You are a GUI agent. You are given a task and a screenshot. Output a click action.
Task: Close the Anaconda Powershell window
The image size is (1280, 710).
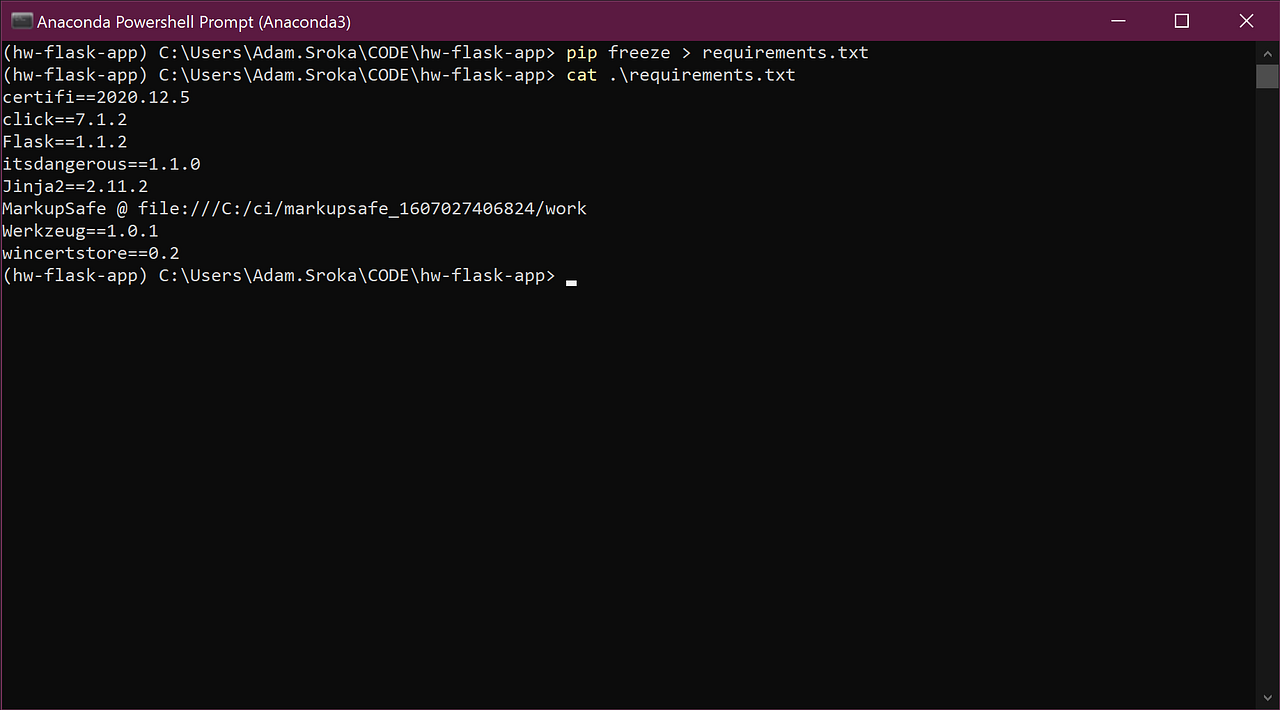pyautogui.click(x=1245, y=20)
